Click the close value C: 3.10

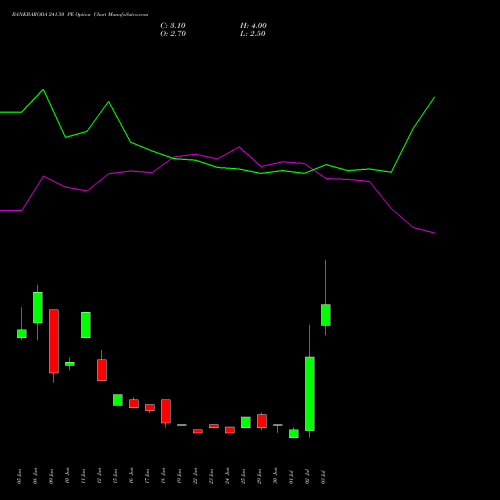pyautogui.click(x=173, y=26)
